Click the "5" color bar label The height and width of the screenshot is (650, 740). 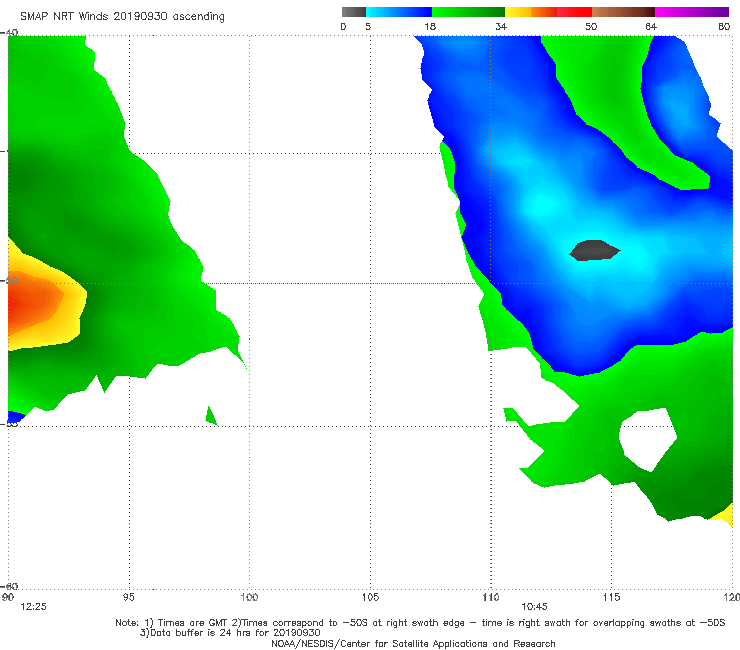[368, 26]
